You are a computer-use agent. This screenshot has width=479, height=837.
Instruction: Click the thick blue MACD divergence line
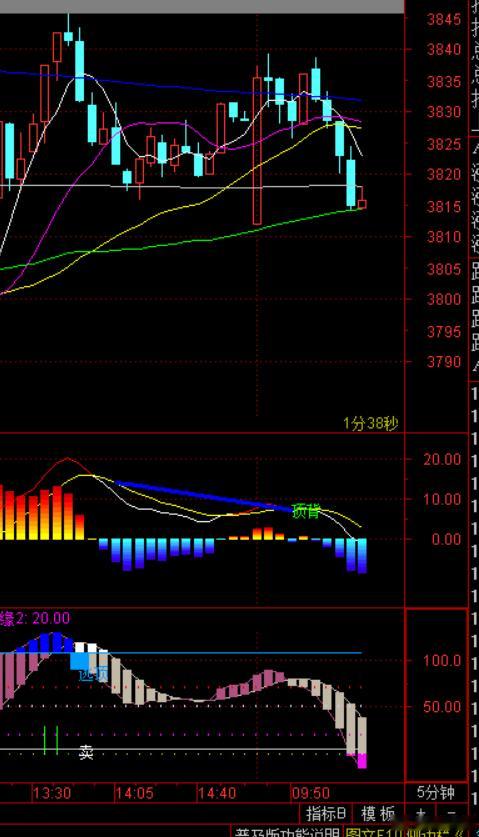pyautogui.click(x=205, y=496)
